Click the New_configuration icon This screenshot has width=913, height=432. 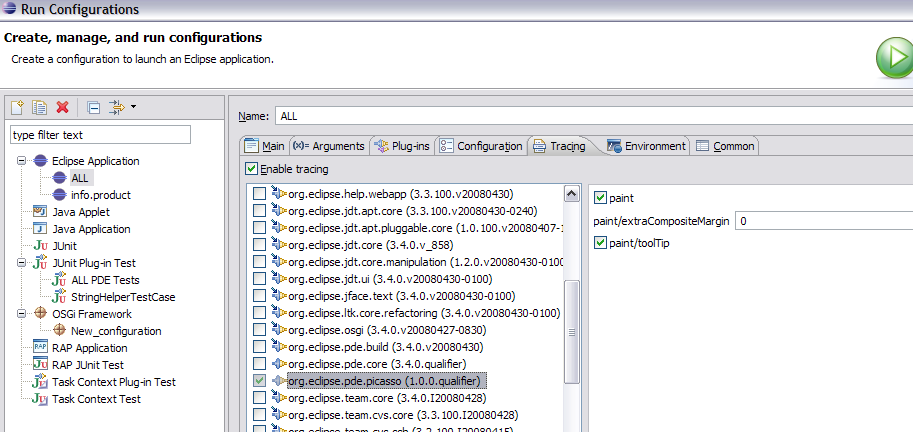coord(59,331)
